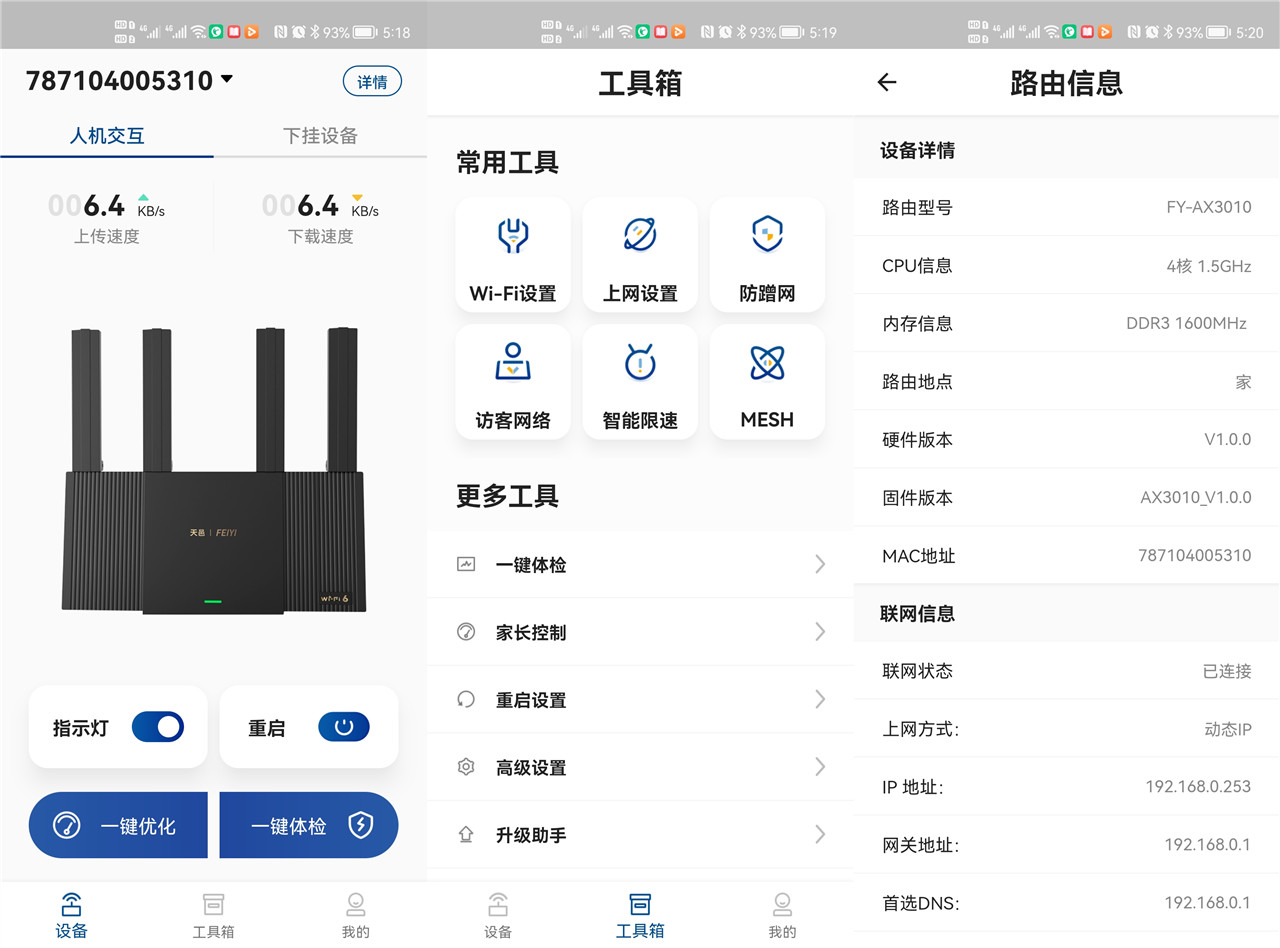Open 智能限速 tool icon
1280x948 pixels.
click(640, 363)
